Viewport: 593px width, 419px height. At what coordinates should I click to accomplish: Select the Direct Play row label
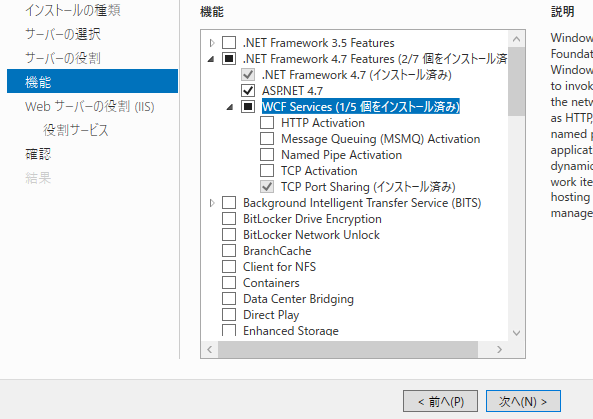pos(271,315)
